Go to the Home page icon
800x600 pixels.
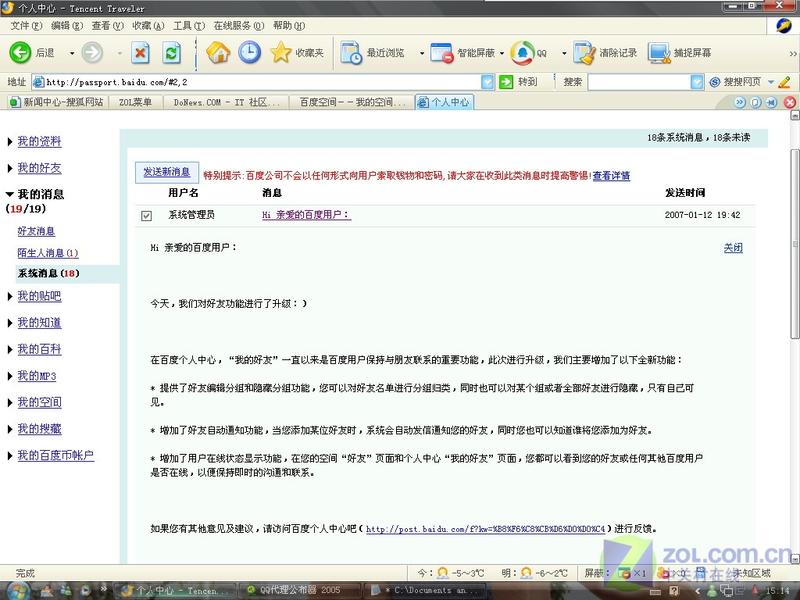point(218,53)
